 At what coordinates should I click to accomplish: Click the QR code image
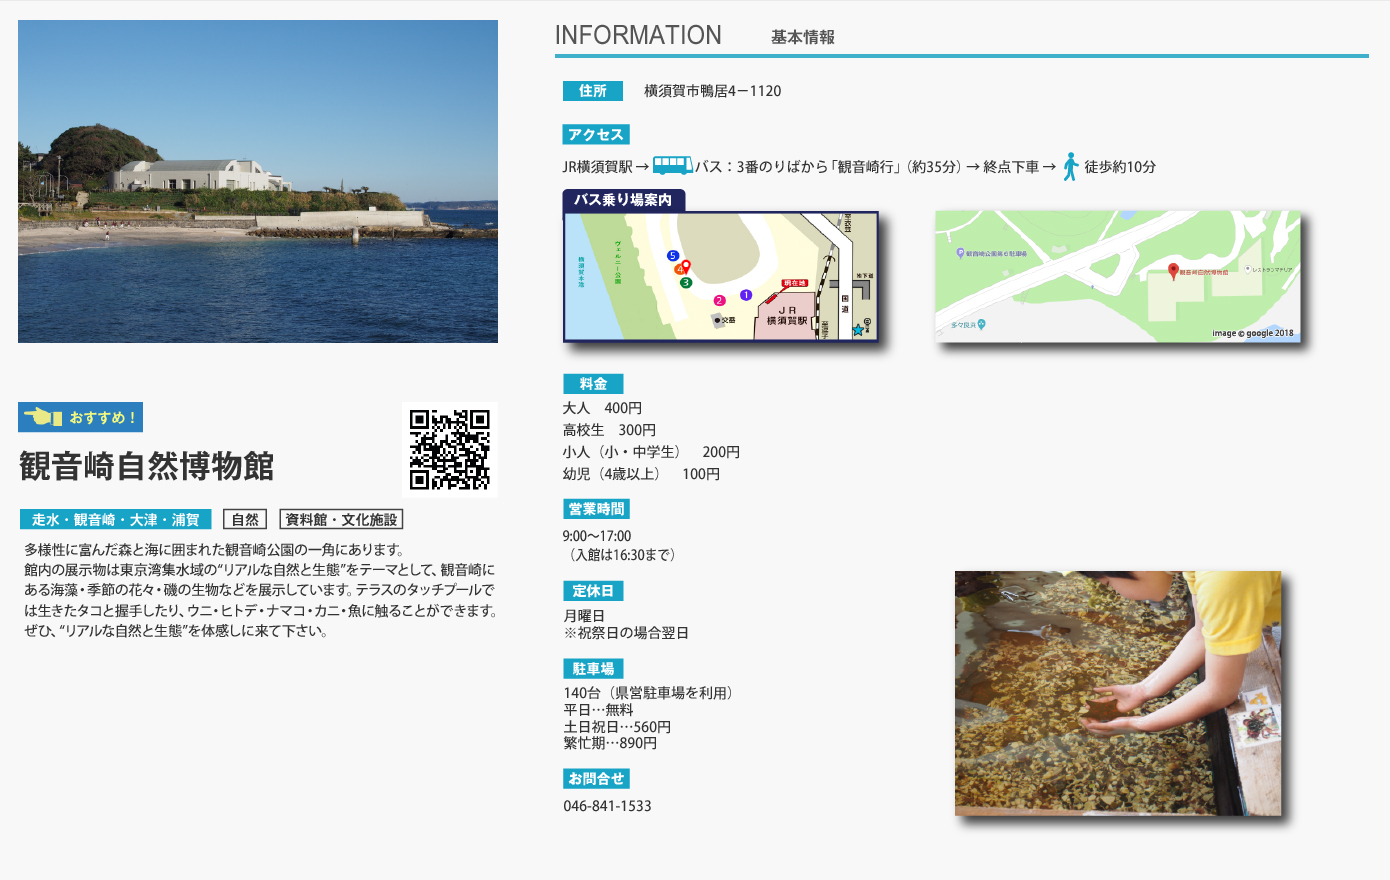(x=450, y=450)
